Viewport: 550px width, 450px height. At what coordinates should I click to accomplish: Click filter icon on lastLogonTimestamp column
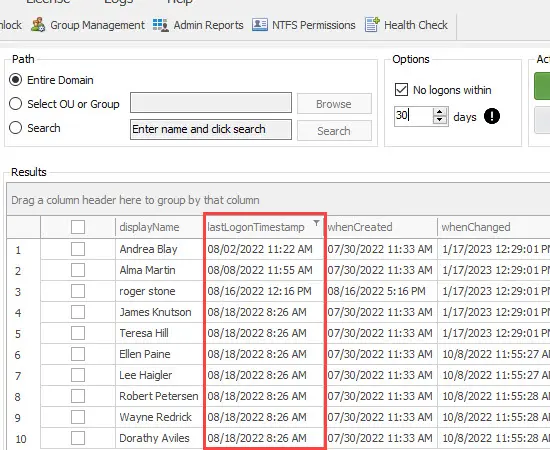coord(316,223)
